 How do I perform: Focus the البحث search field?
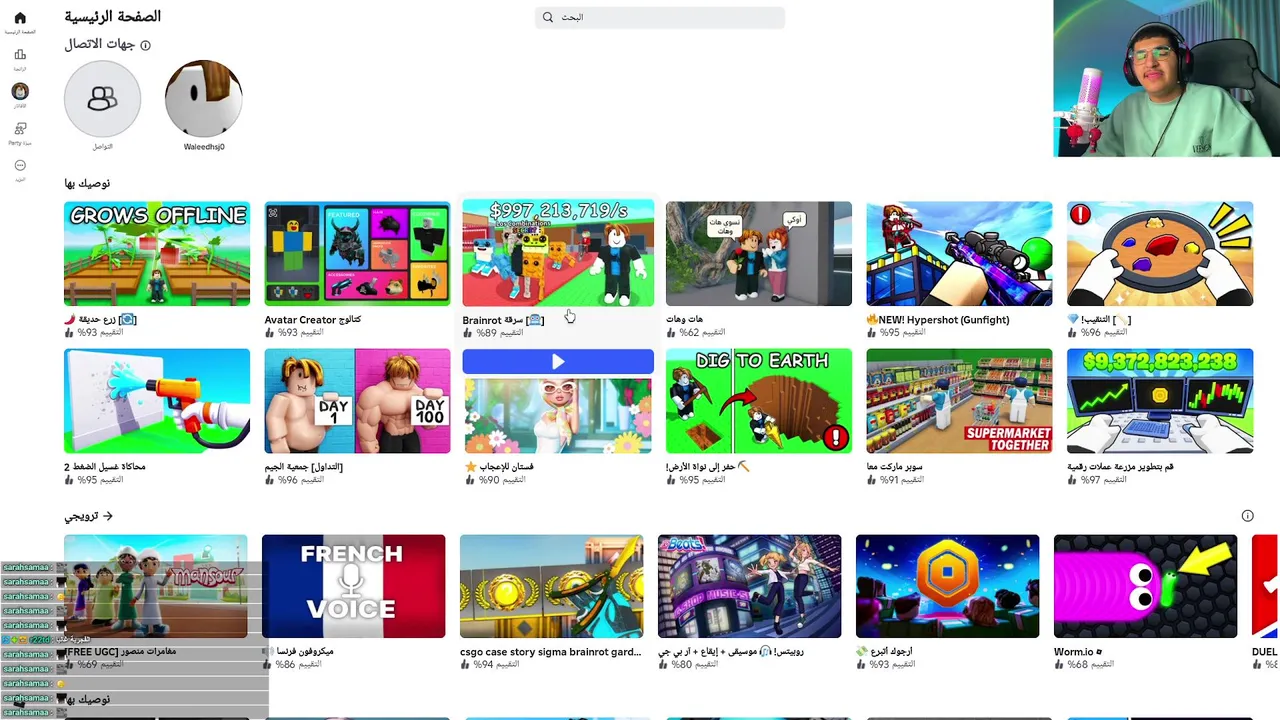coord(660,17)
